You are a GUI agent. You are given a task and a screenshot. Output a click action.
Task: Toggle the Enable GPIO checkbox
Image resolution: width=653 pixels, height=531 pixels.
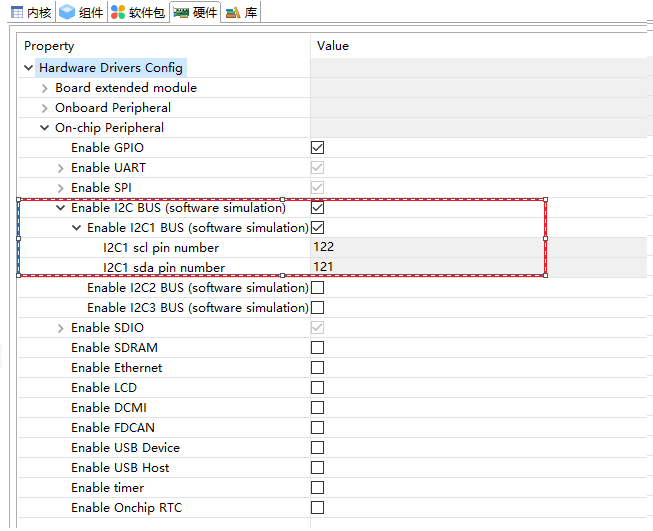tap(318, 148)
